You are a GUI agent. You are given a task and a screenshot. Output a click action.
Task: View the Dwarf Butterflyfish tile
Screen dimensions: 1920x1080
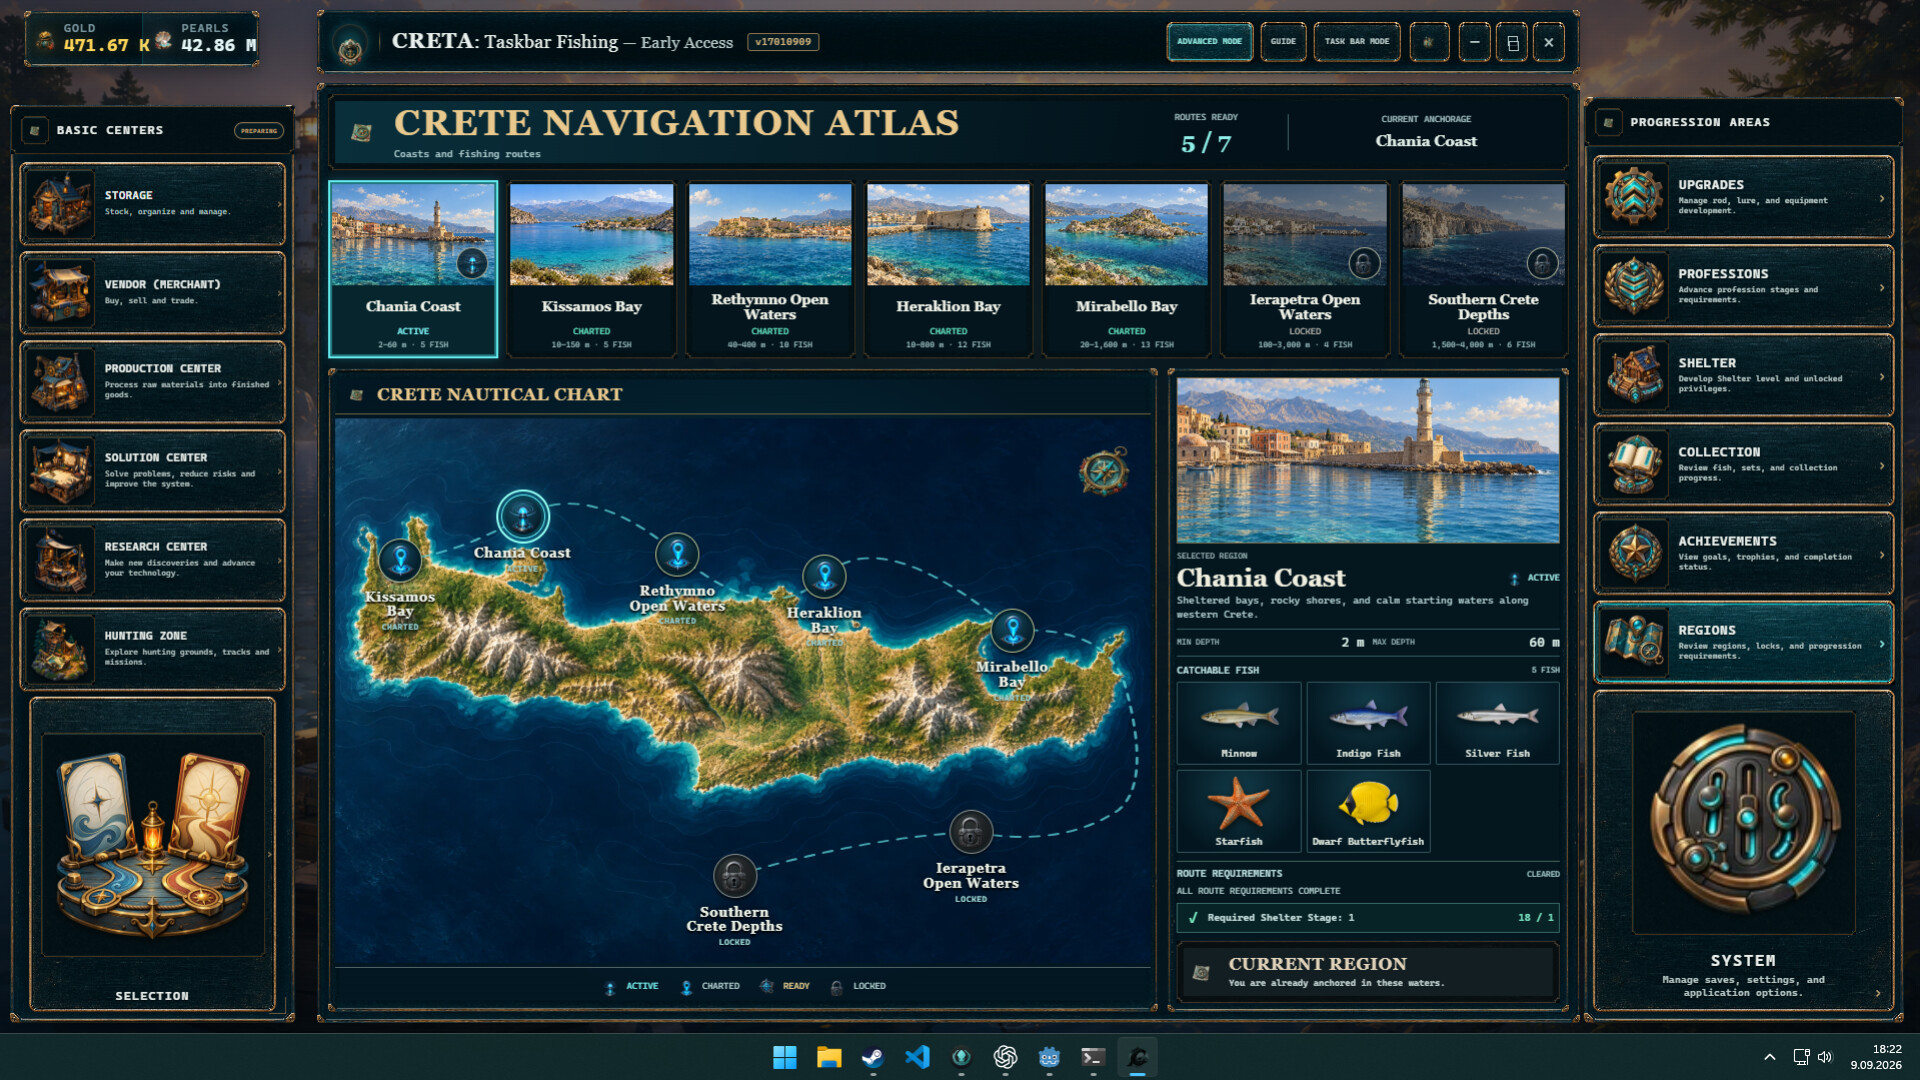pos(1368,811)
